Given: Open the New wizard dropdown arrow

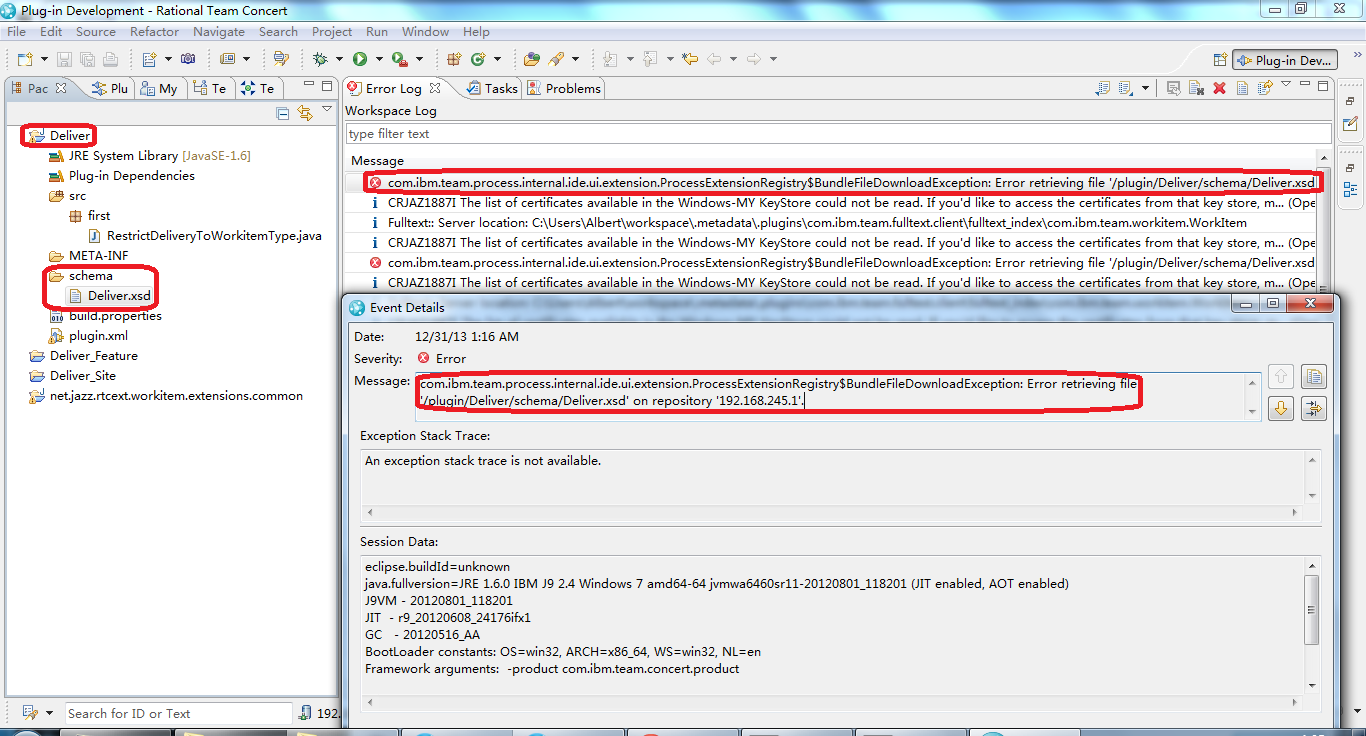Looking at the screenshot, I should point(42,59).
